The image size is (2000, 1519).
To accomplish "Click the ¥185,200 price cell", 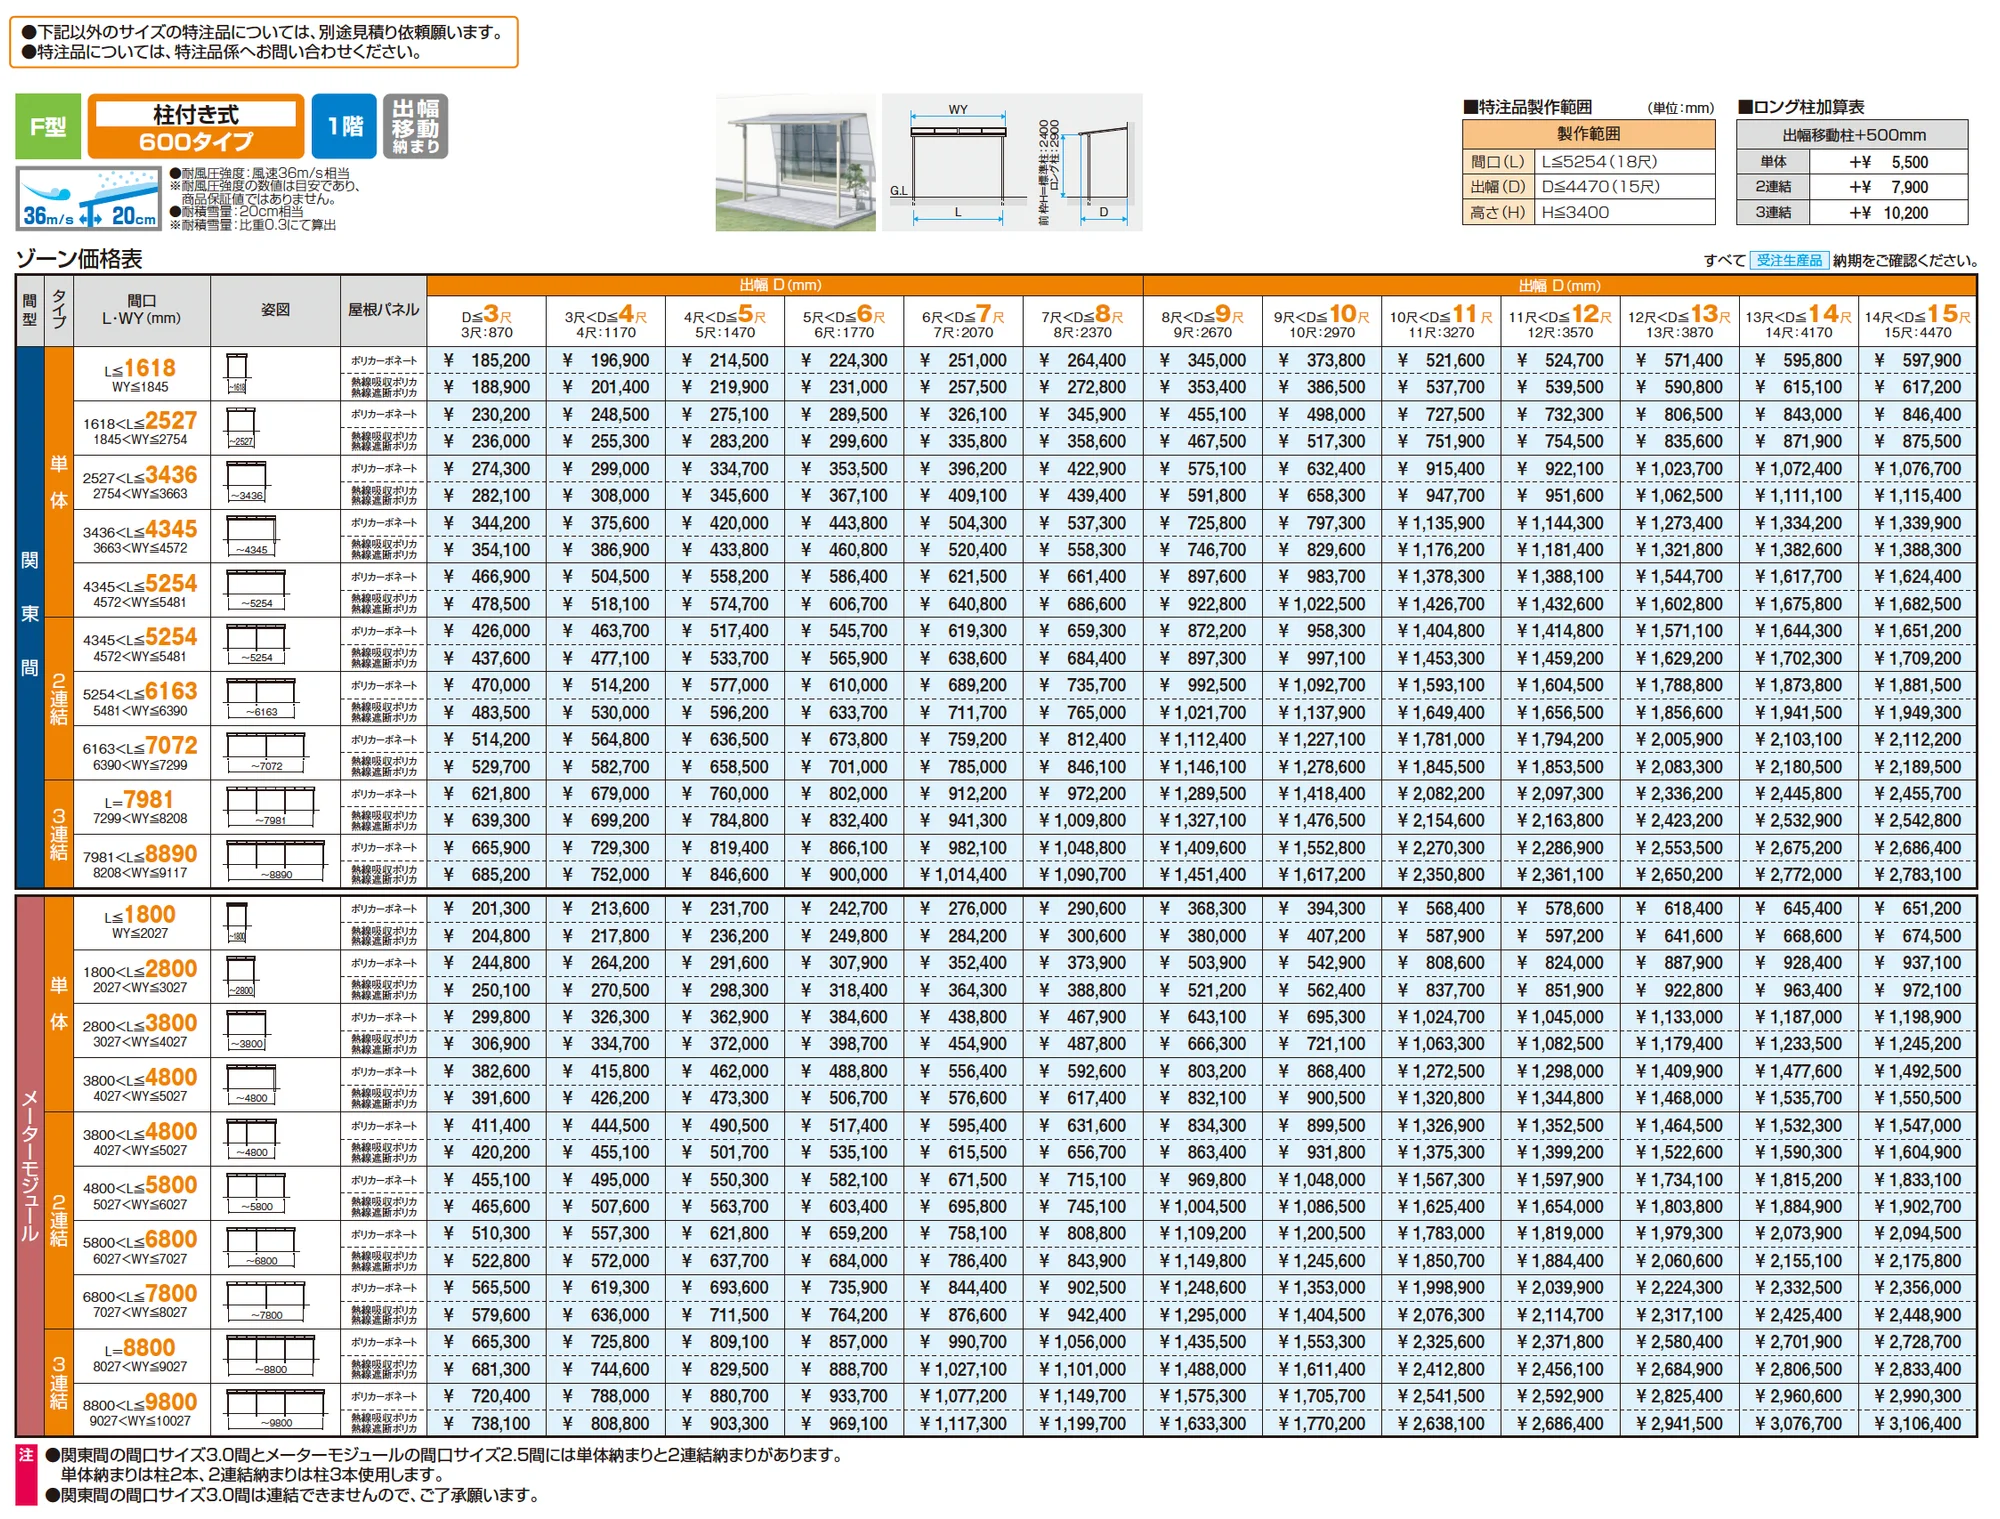I will (x=487, y=360).
